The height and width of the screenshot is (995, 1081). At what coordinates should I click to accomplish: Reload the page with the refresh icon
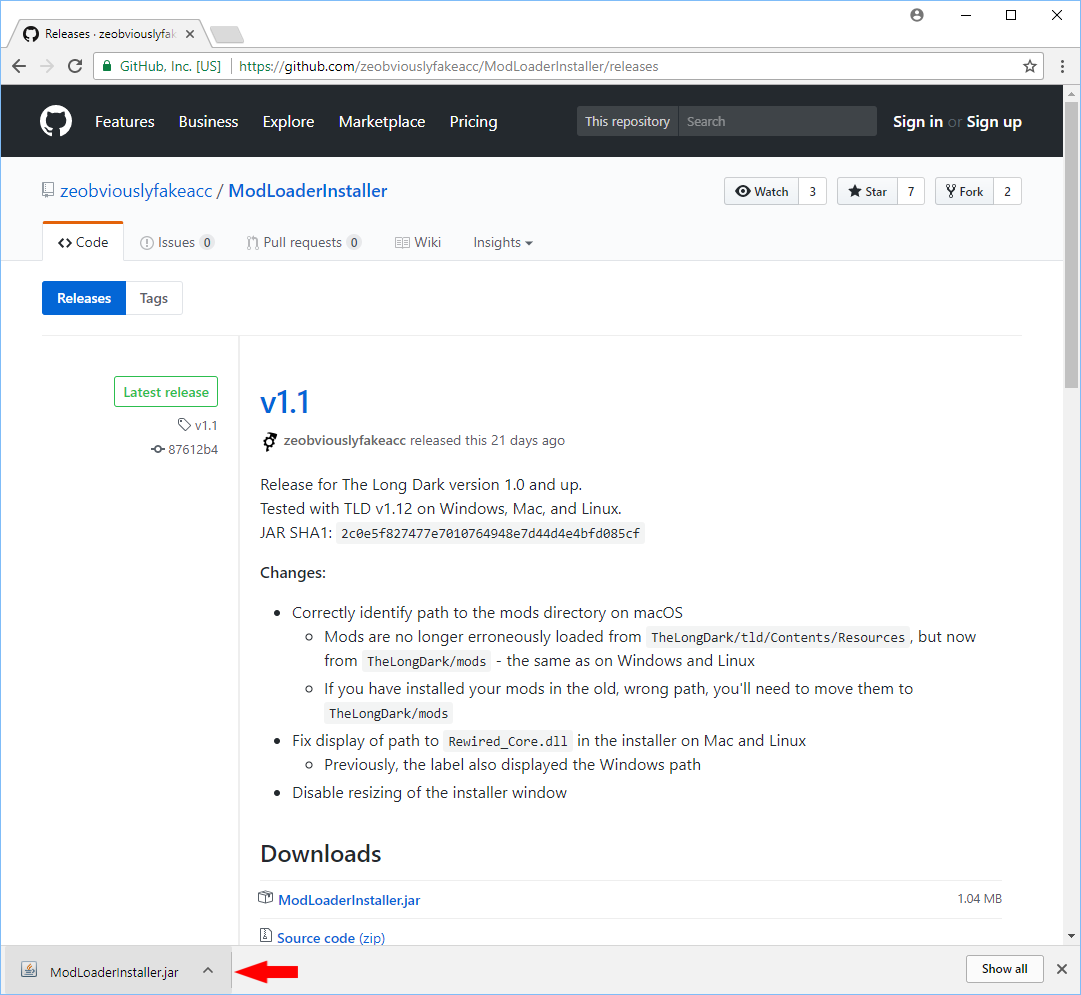75,66
